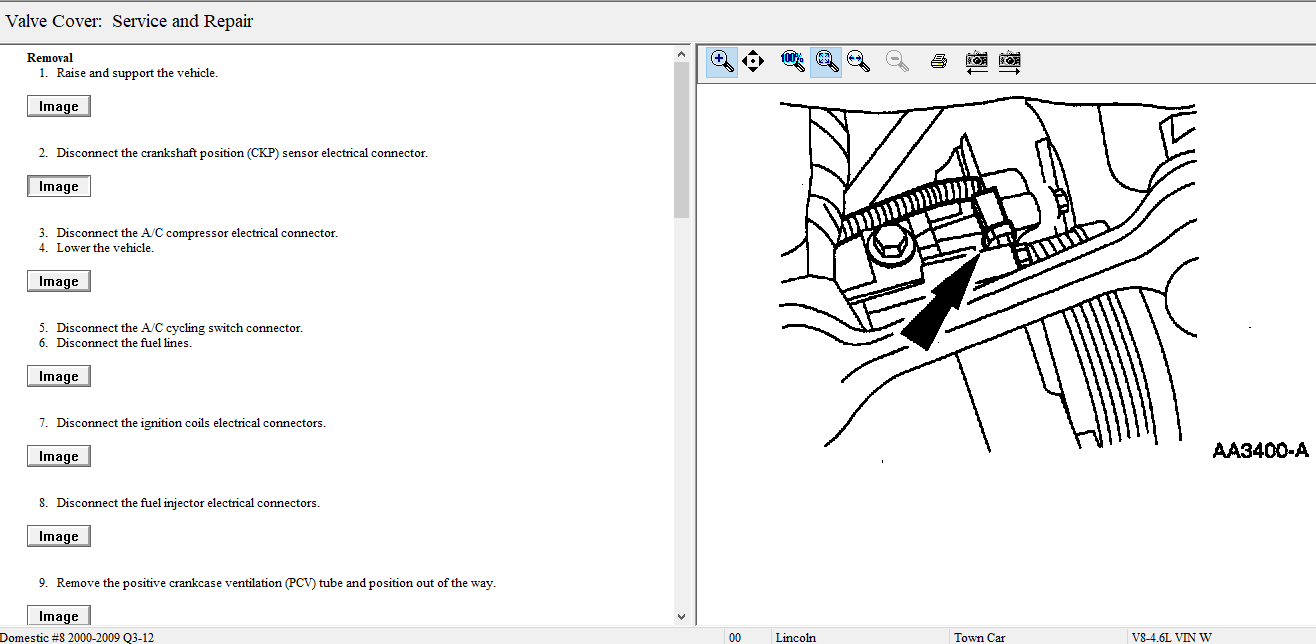Select the pan arrows tool
The width and height of the screenshot is (1316, 644).
[754, 61]
